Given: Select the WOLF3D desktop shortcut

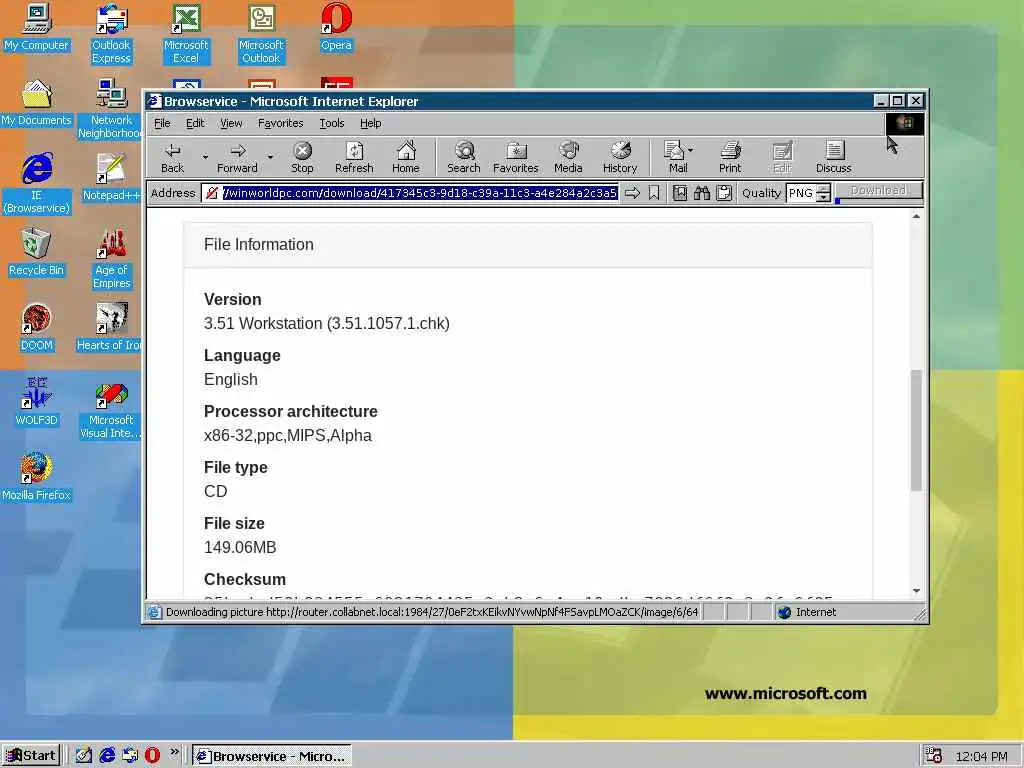Looking at the screenshot, I should coord(37,403).
